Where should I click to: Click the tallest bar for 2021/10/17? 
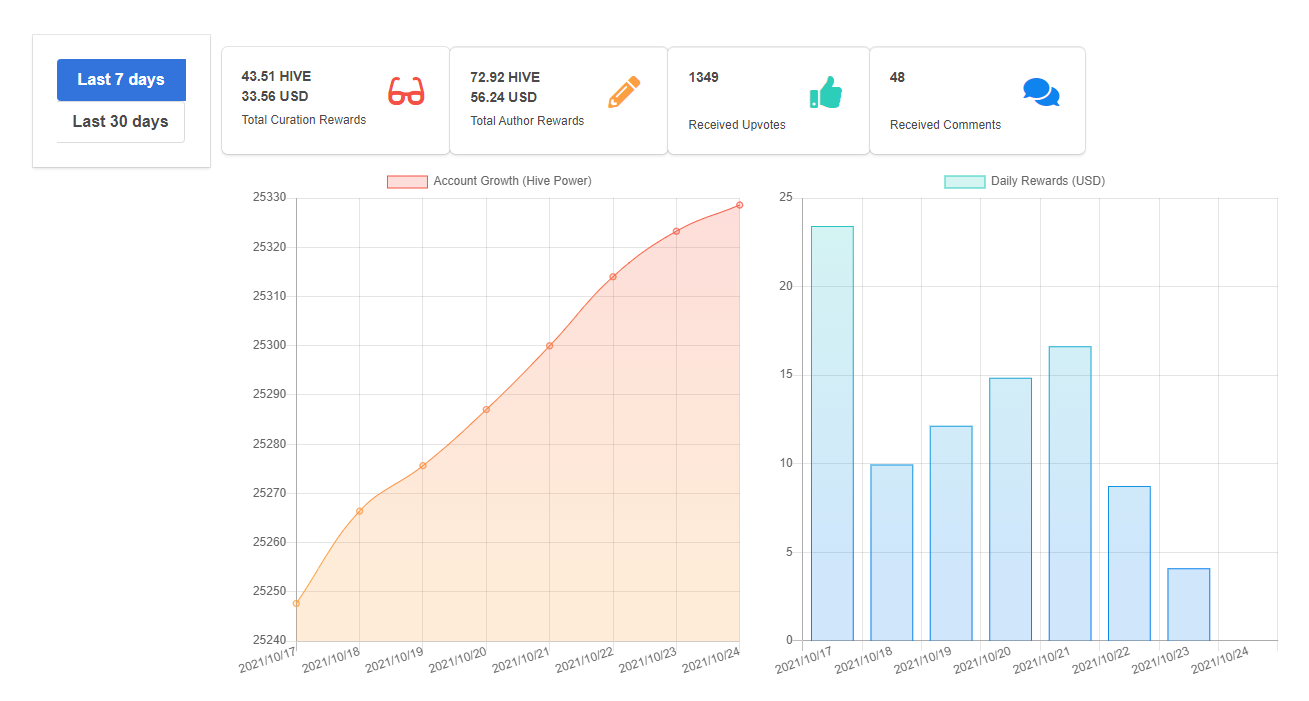tap(832, 433)
